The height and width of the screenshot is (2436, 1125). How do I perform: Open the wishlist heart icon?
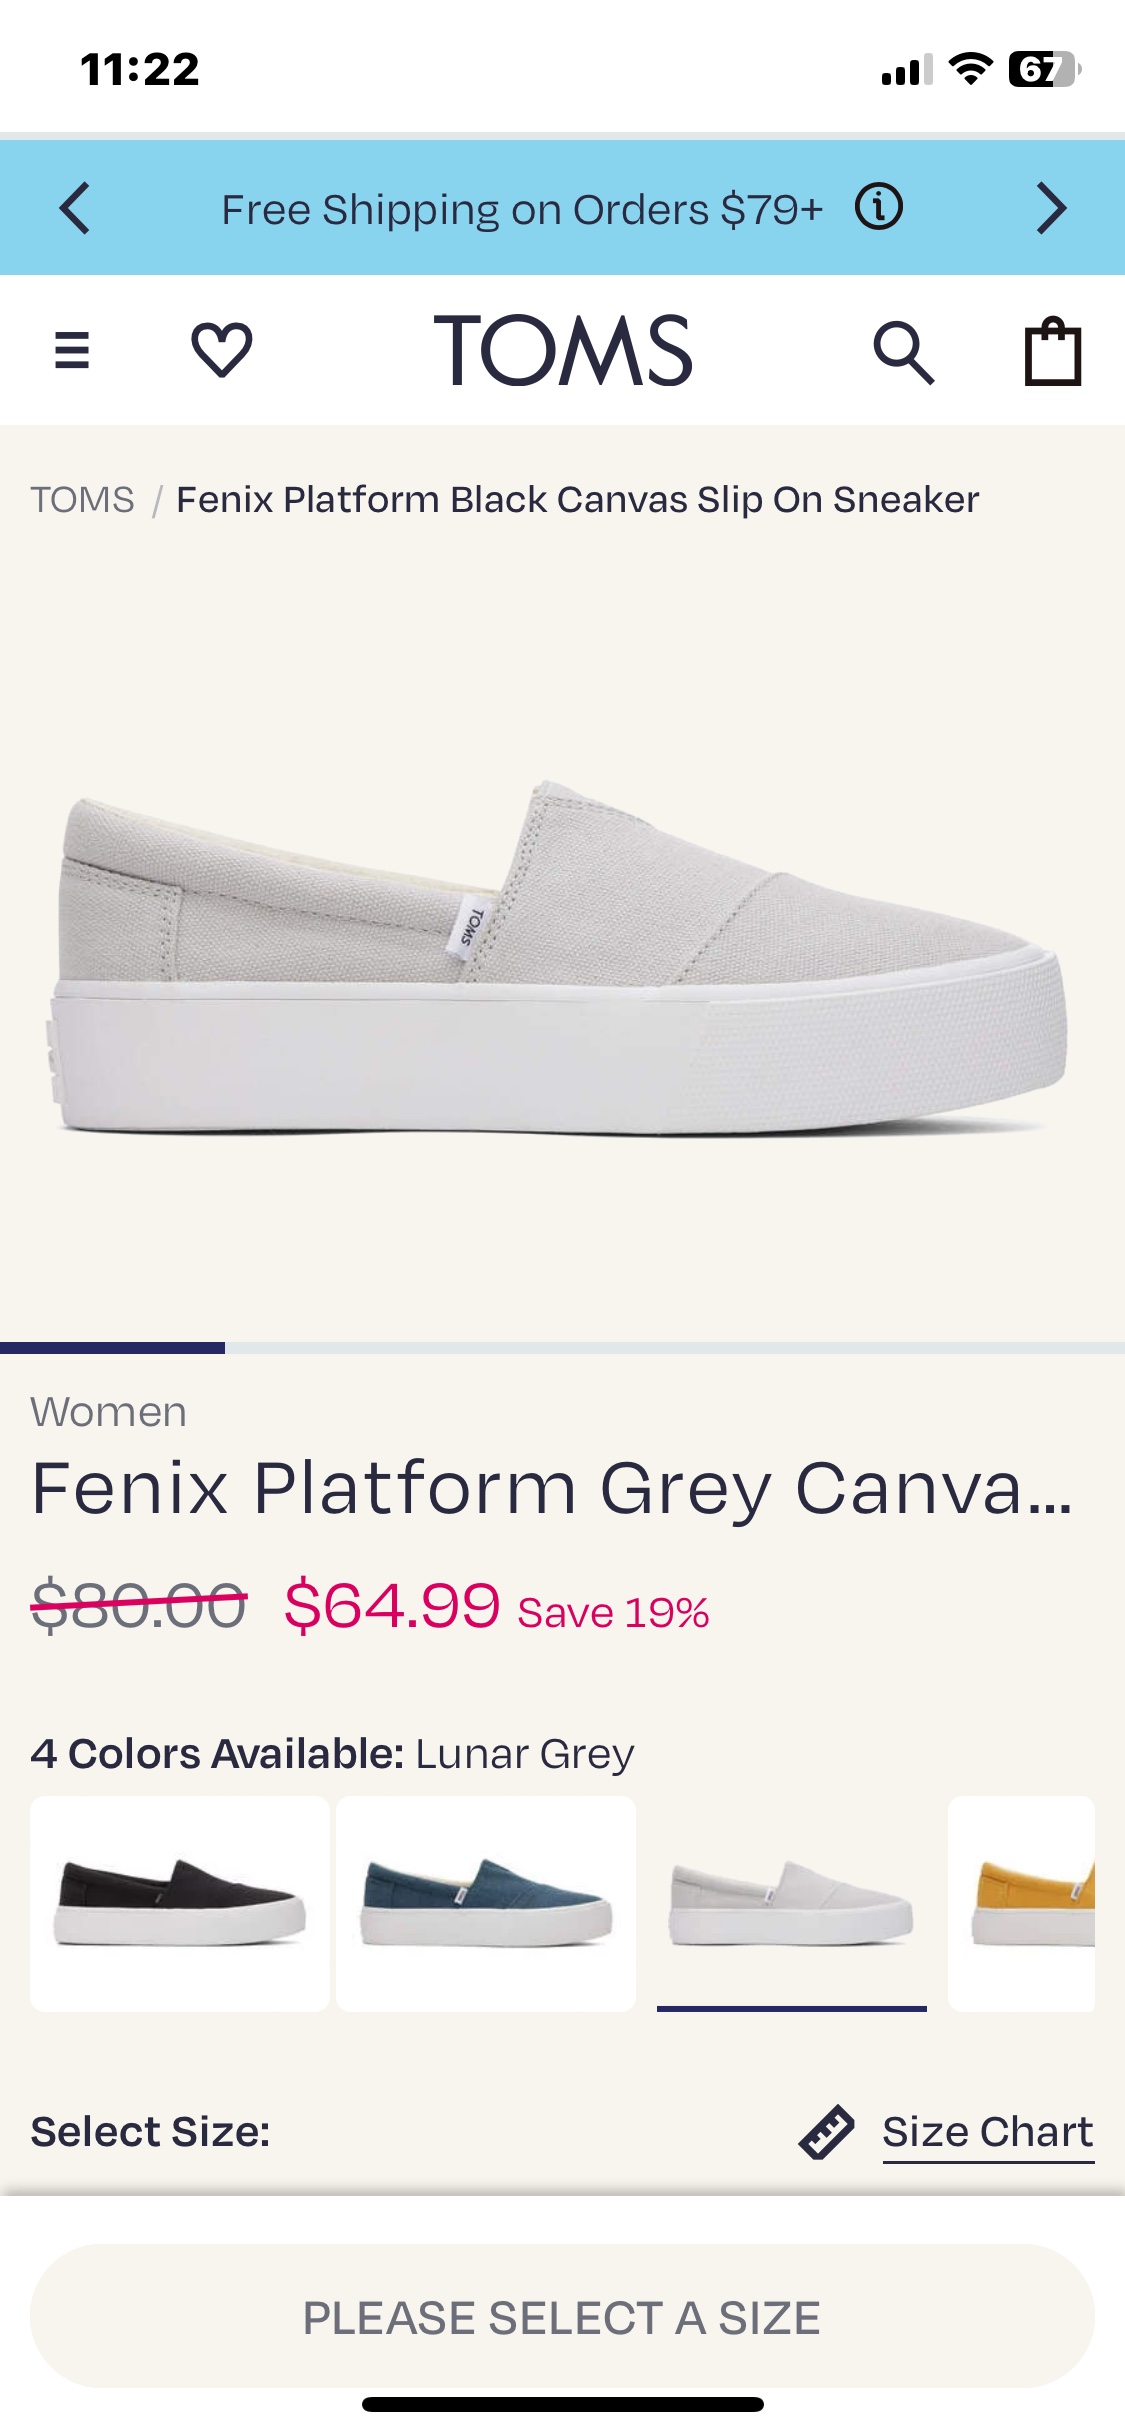tap(221, 350)
